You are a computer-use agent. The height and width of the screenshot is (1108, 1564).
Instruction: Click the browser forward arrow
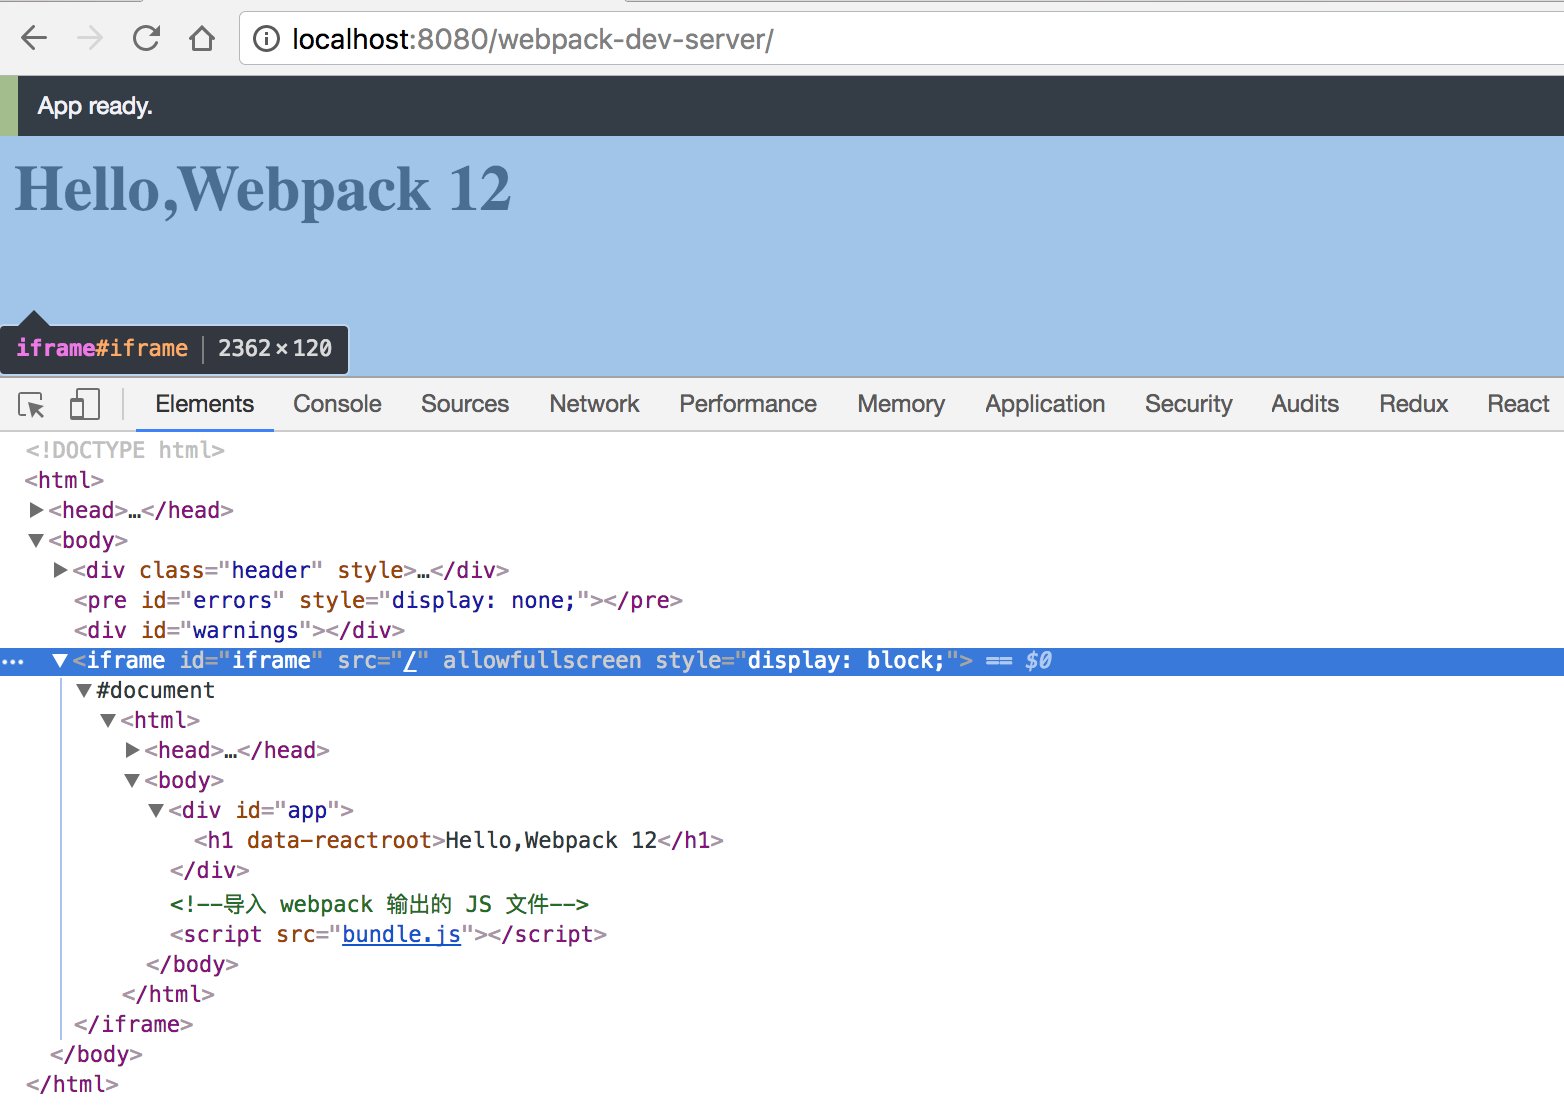90,39
